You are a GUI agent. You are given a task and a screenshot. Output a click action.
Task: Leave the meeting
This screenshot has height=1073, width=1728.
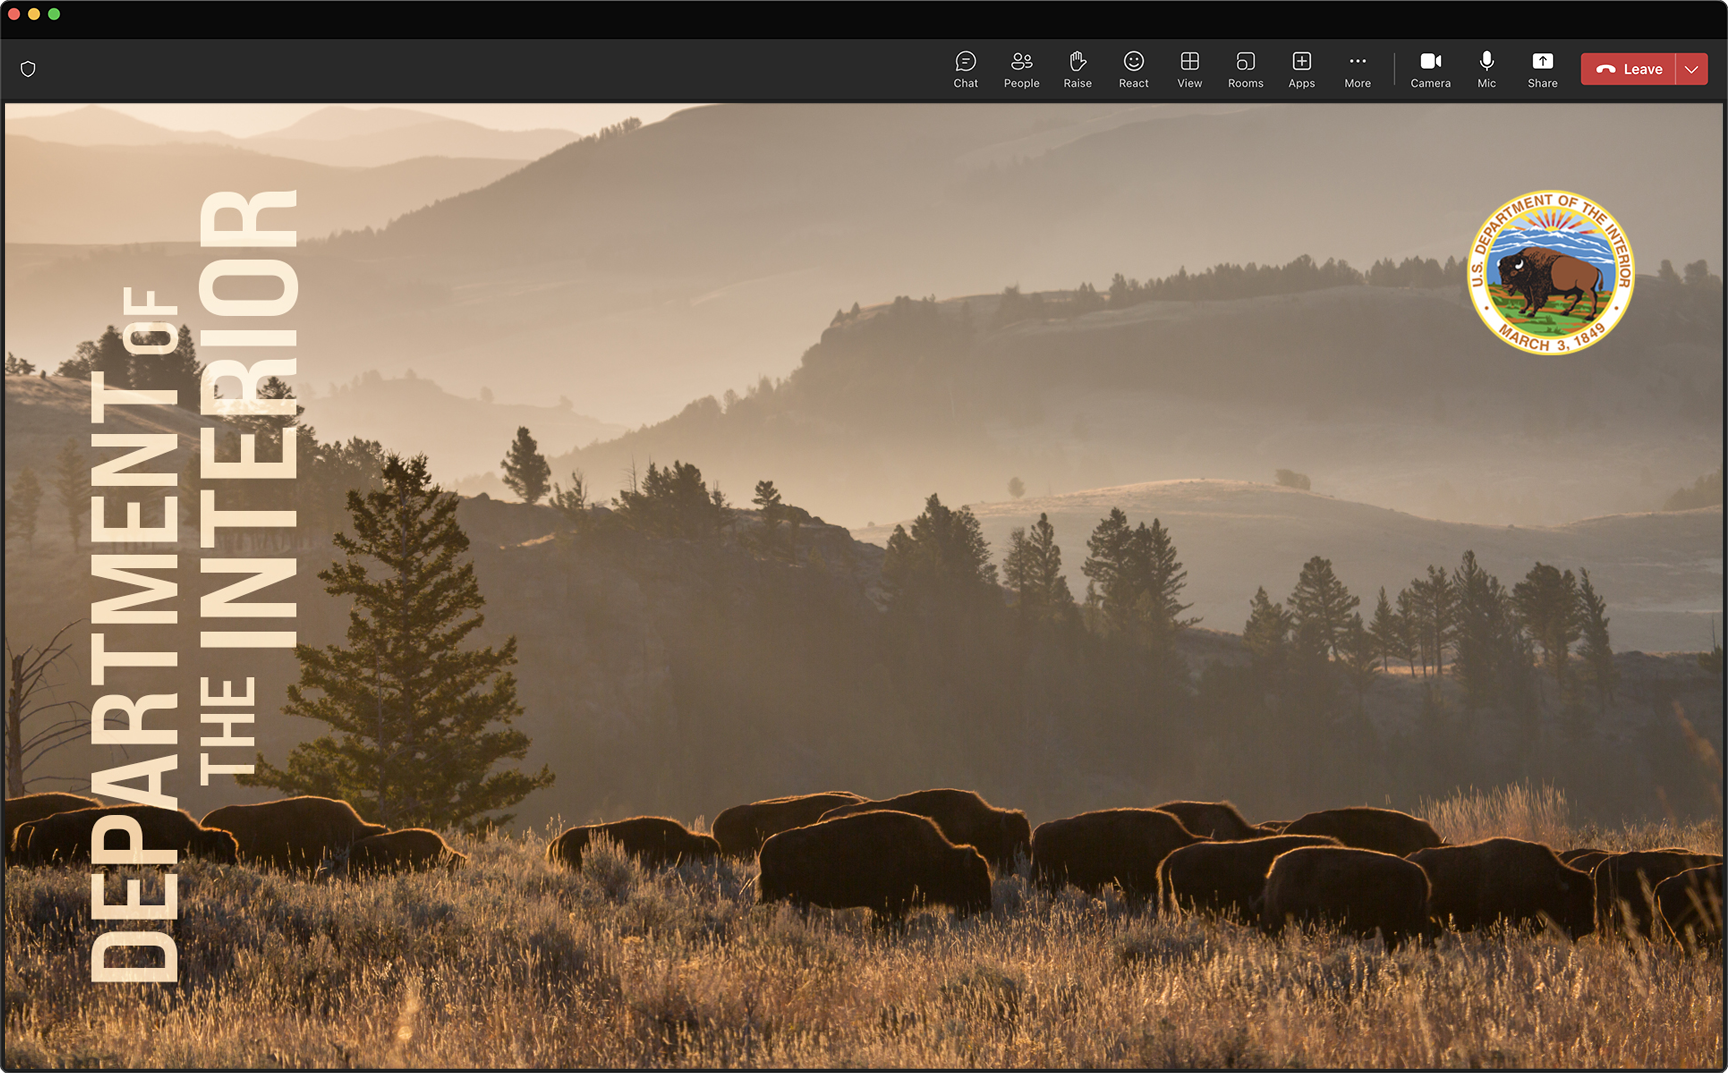(1628, 69)
